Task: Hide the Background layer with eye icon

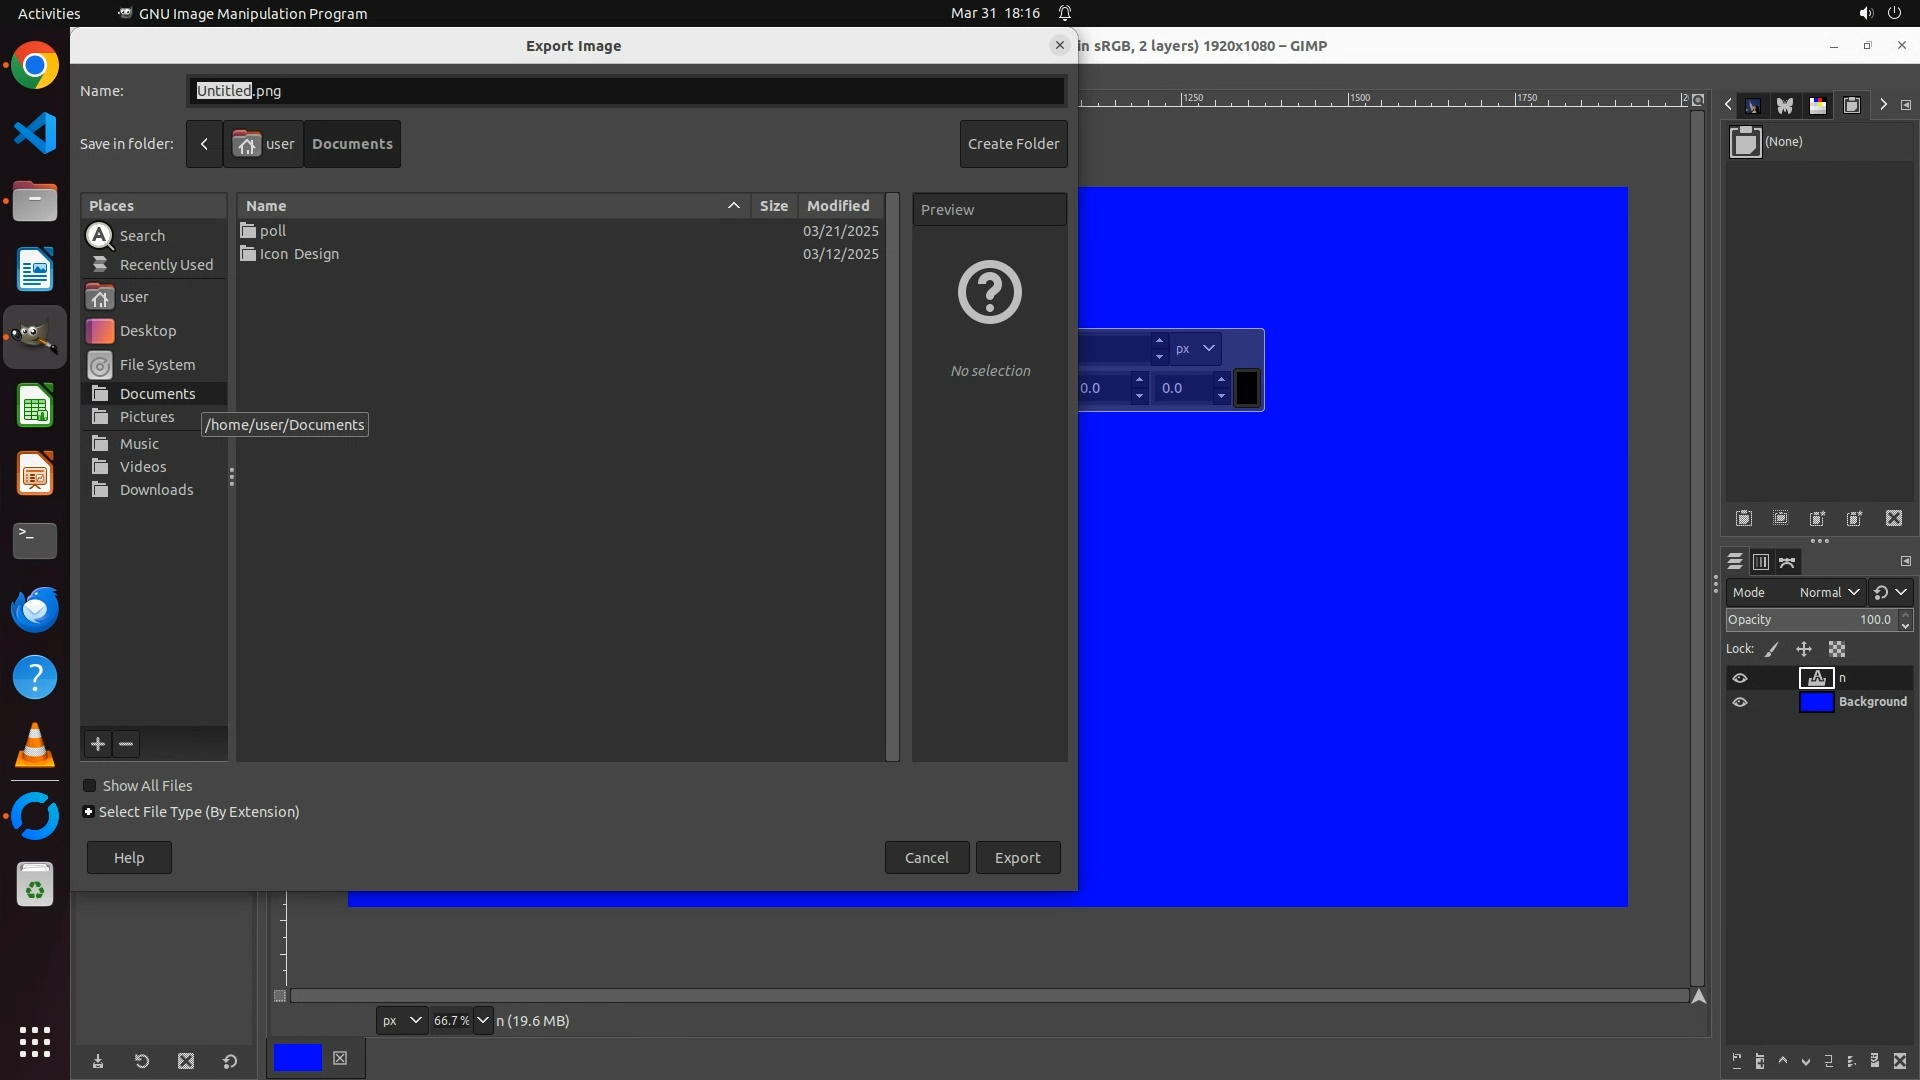Action: (1740, 702)
